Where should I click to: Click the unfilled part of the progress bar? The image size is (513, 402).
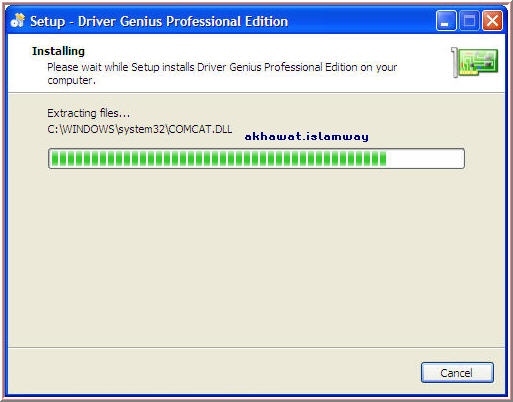pyautogui.click(x=425, y=159)
